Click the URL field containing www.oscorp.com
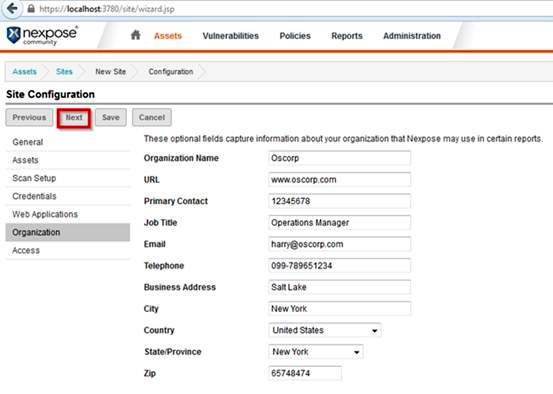The height and width of the screenshot is (394, 553). click(x=339, y=180)
